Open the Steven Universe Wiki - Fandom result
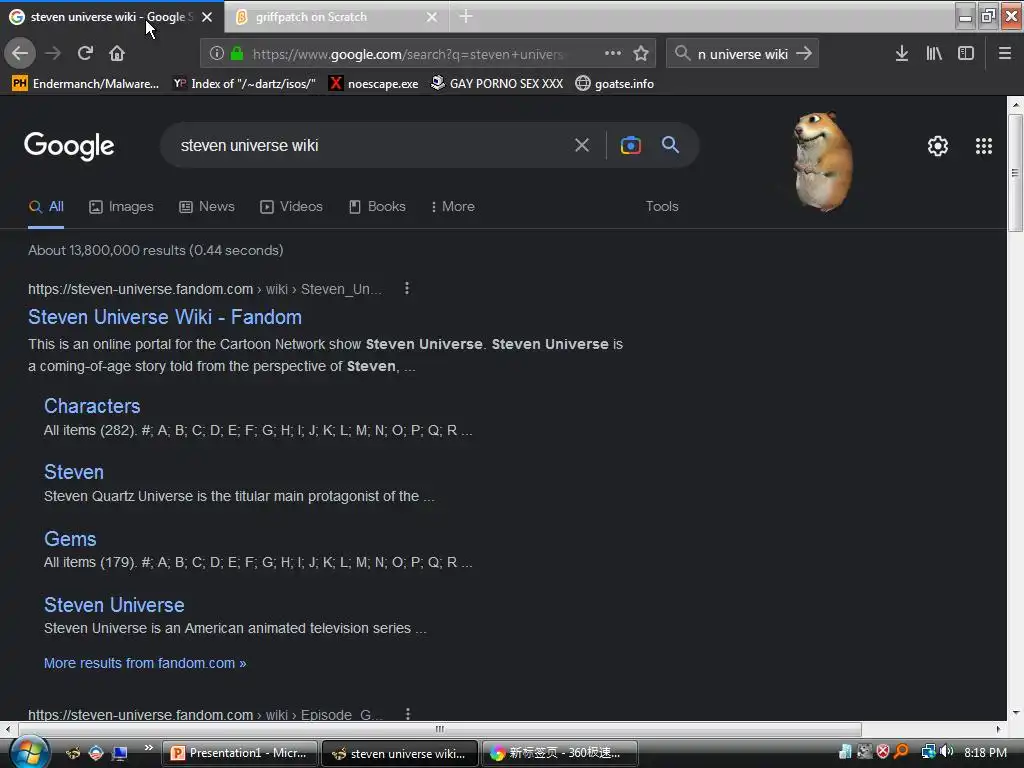Screen dimensions: 1024x768 165,317
